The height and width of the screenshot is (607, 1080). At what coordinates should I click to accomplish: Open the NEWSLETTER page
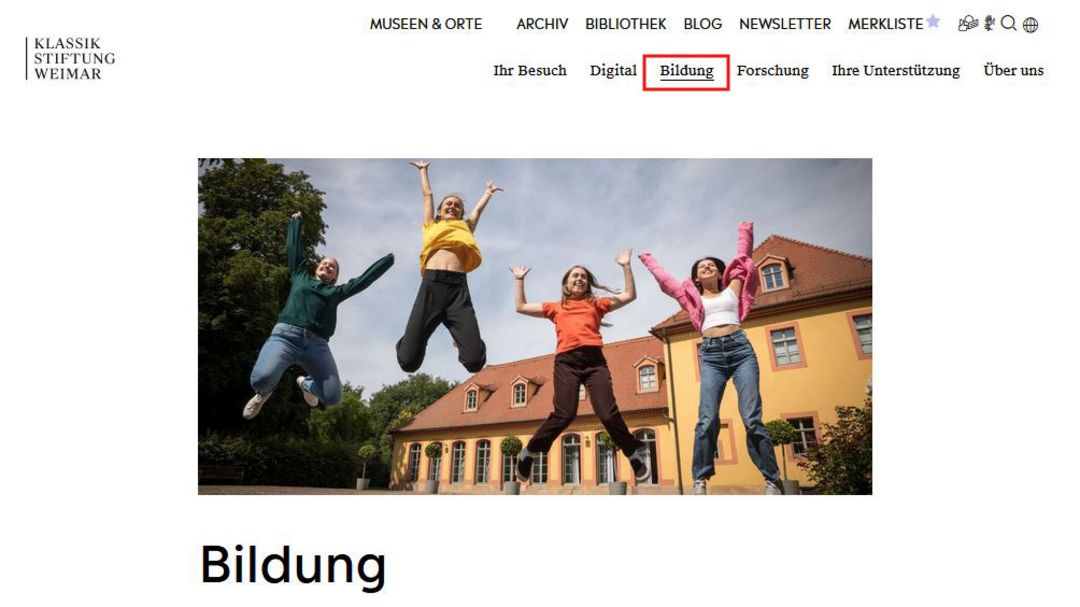point(785,24)
